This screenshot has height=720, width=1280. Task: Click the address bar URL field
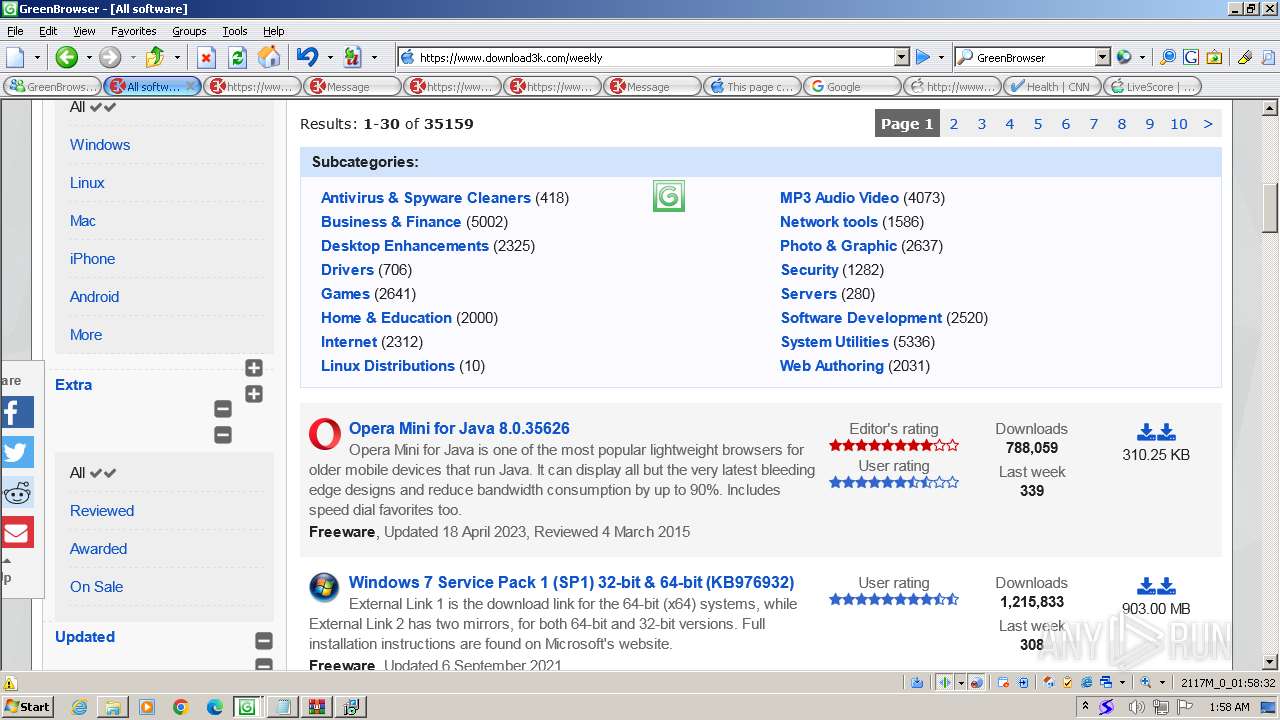pyautogui.click(x=655, y=57)
